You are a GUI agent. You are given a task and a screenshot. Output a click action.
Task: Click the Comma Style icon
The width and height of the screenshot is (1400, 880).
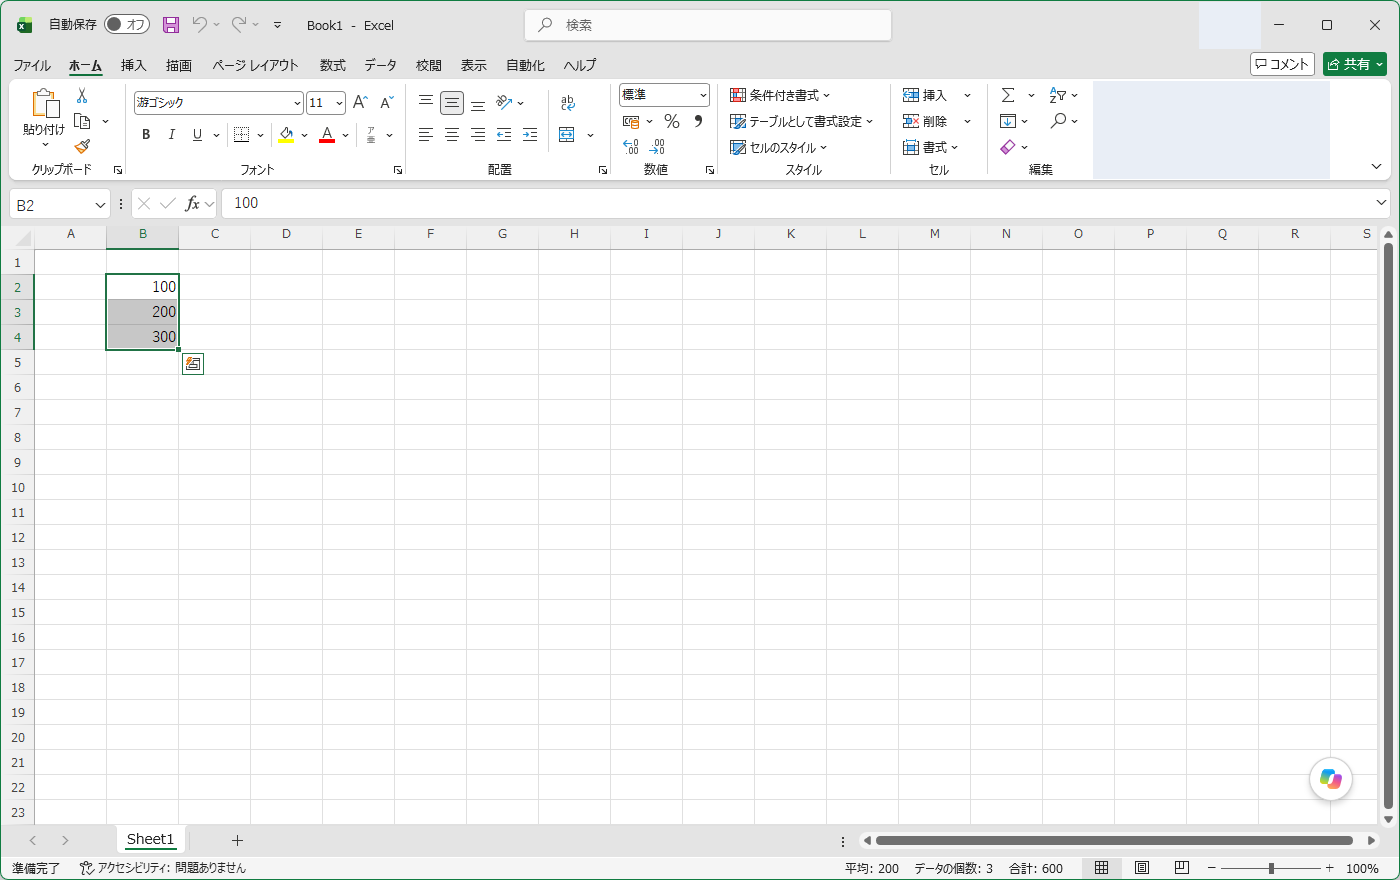coord(698,121)
